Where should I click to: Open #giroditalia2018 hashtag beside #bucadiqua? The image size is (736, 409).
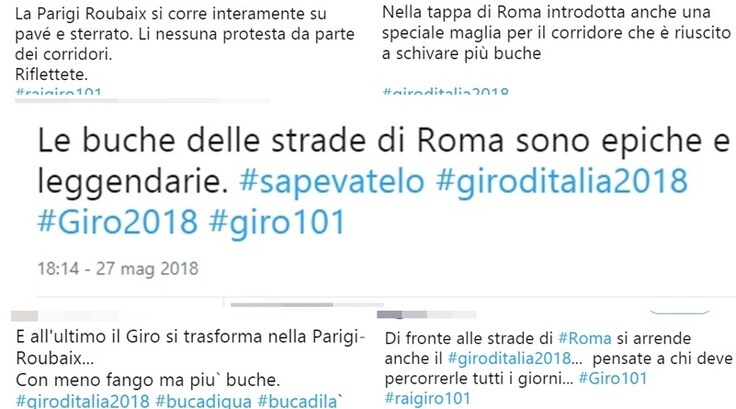click(x=83, y=401)
